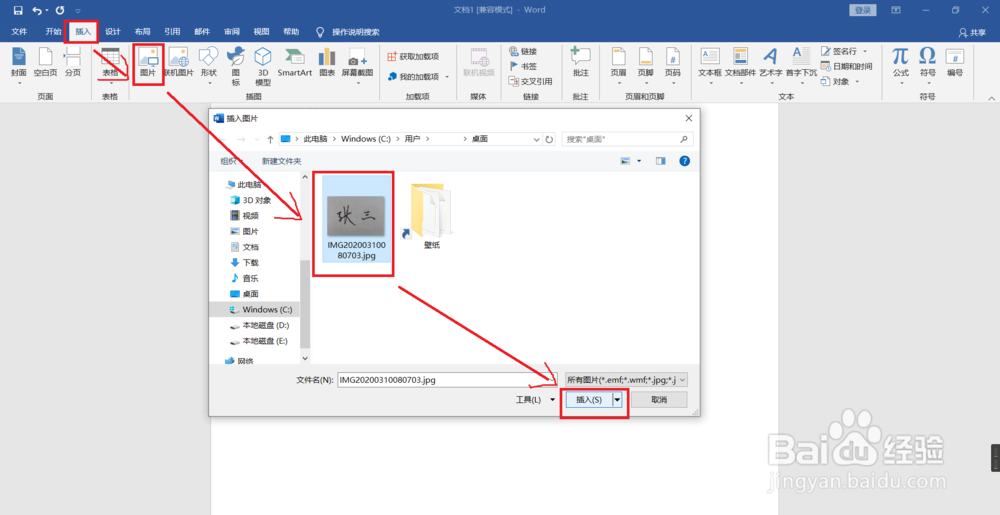Click the Sign in (登录) button

click(x=863, y=10)
